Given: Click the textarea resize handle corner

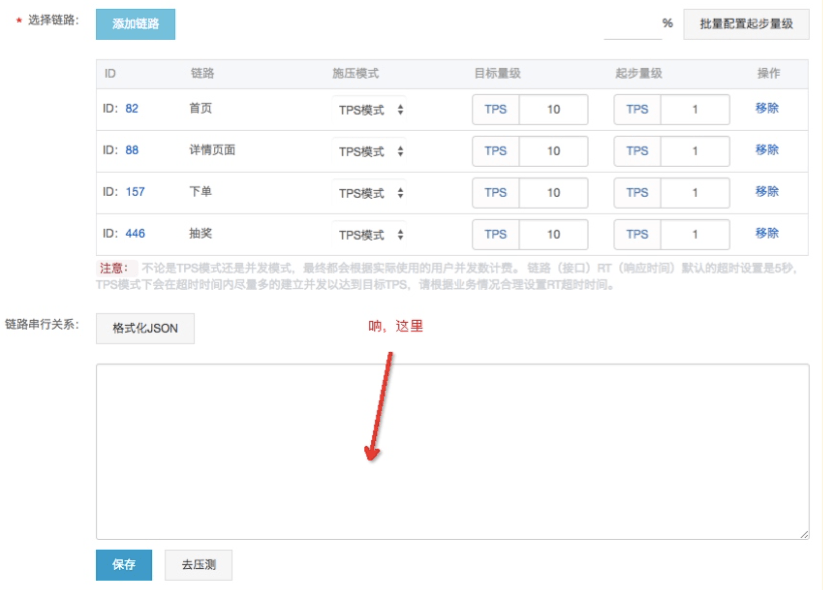Looking at the screenshot, I should tap(804, 534).
